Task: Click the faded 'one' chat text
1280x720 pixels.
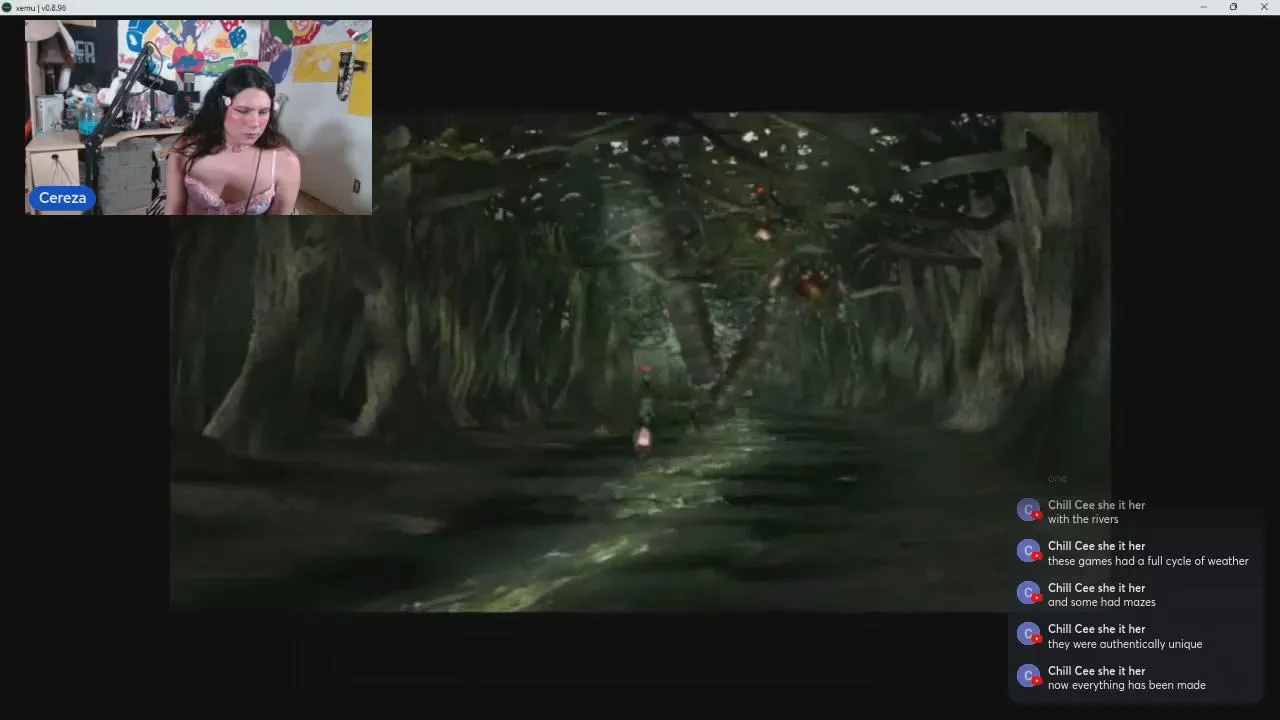Action: pos(1057,479)
